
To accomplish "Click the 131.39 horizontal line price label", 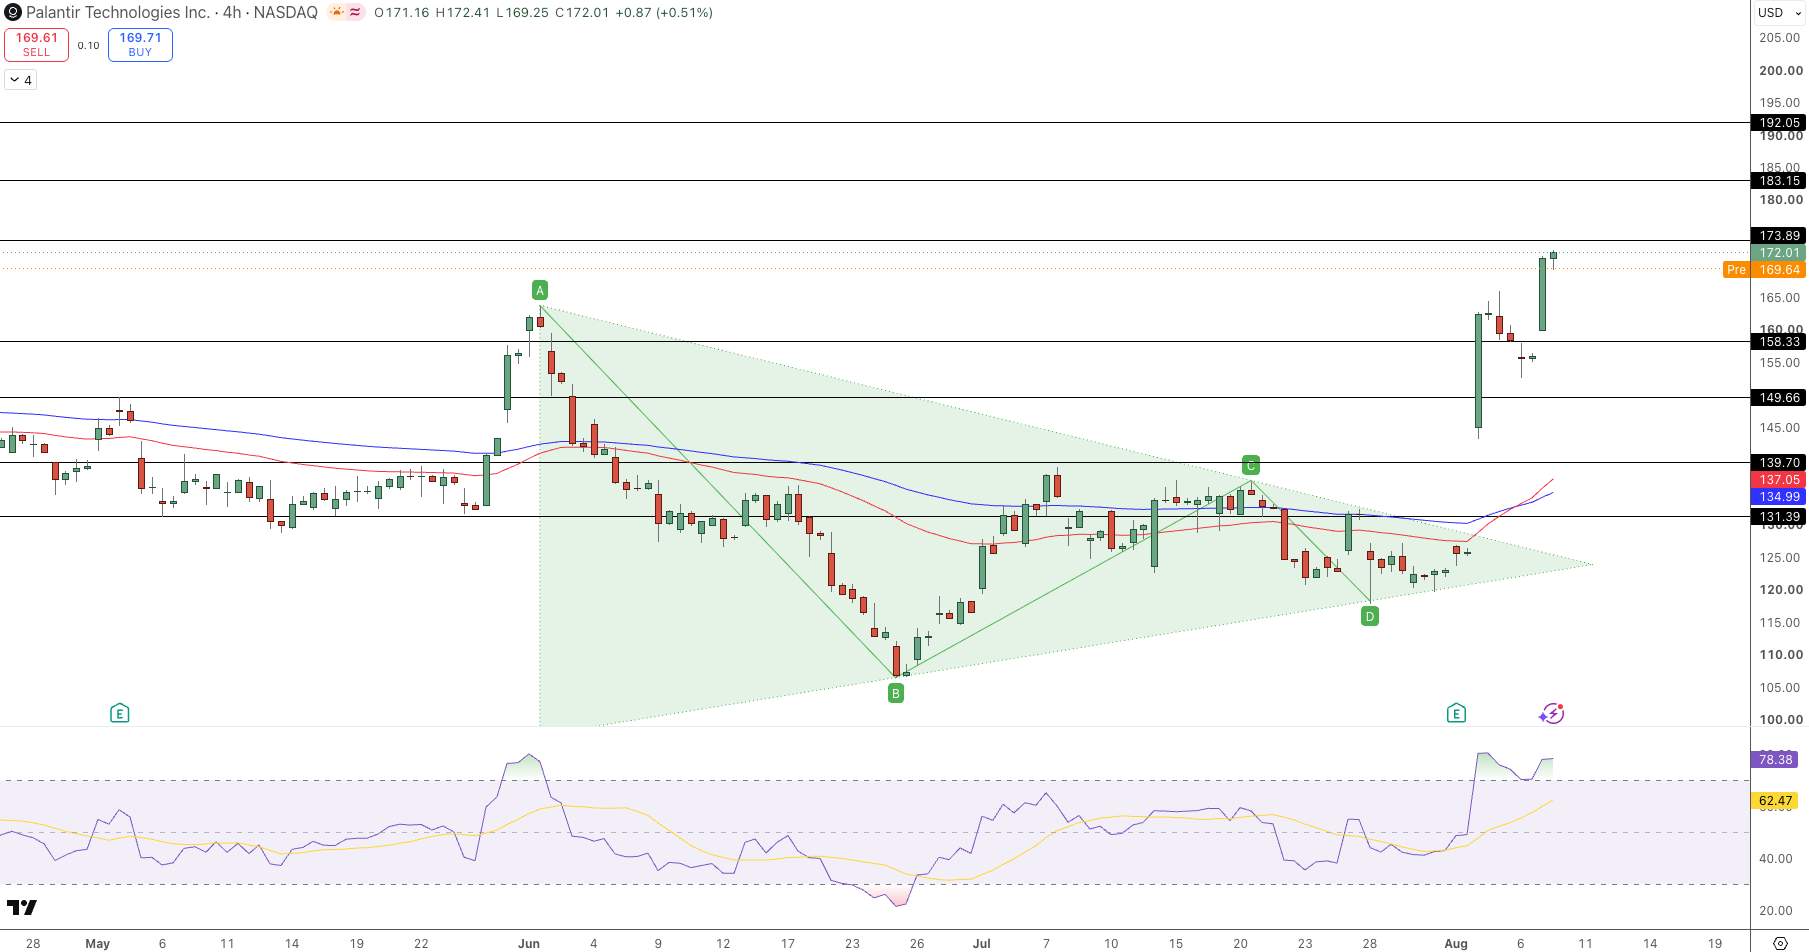I will 1779,517.
